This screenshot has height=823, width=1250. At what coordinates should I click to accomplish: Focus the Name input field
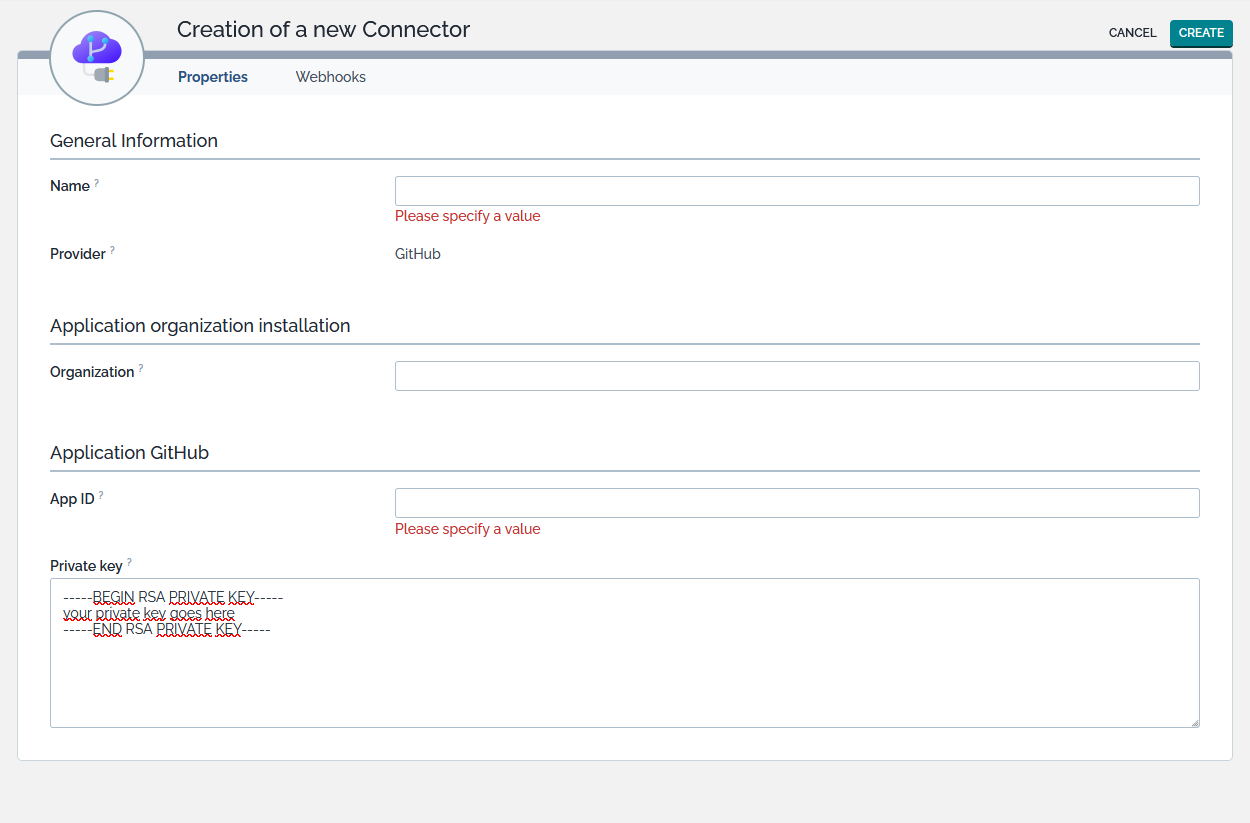click(x=796, y=191)
